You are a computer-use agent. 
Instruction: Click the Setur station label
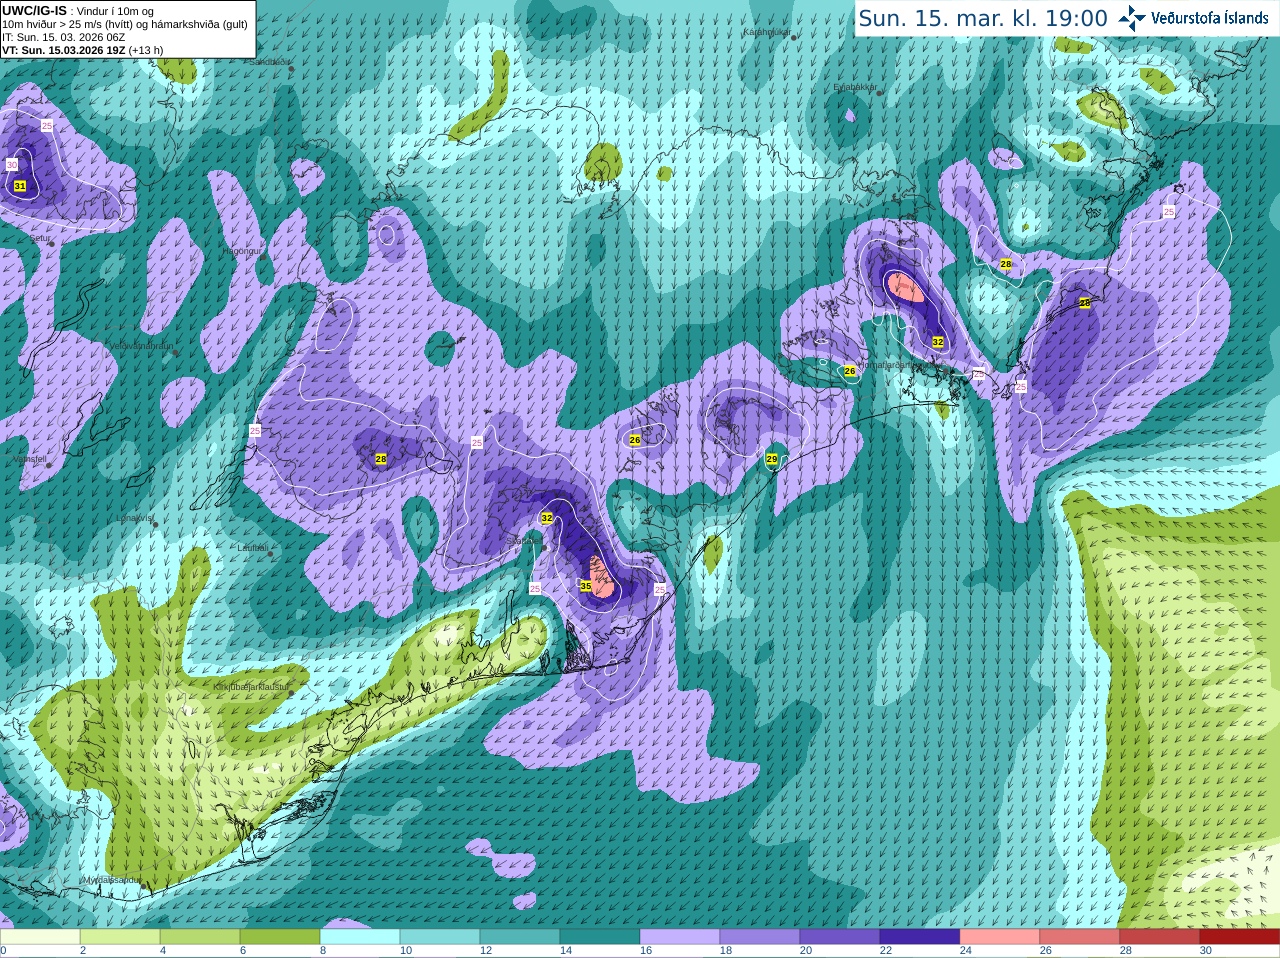point(40,239)
